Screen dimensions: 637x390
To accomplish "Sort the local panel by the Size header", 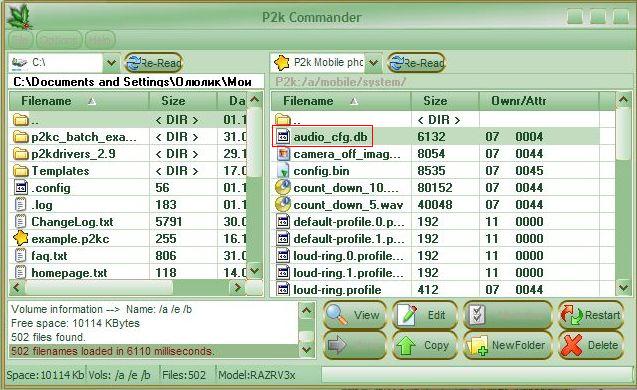I will tap(183, 101).
